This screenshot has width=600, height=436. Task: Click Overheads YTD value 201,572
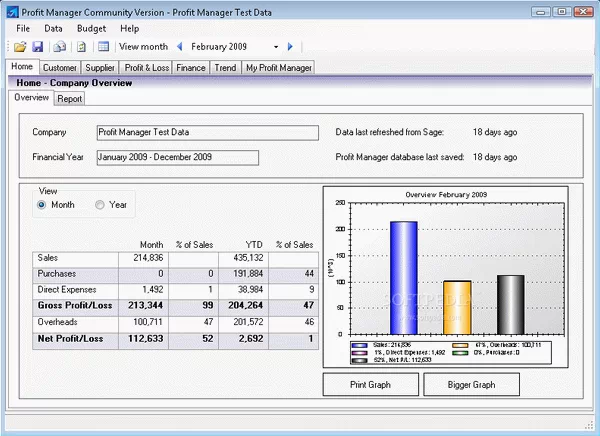coord(248,322)
